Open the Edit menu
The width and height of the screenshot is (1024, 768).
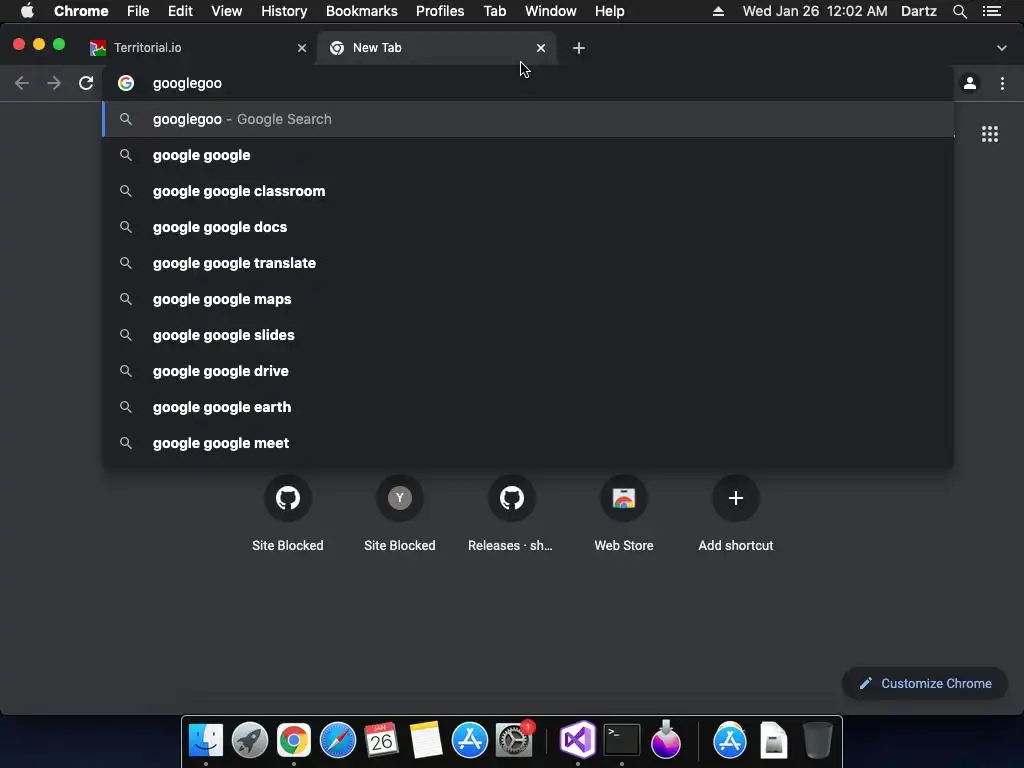click(x=180, y=11)
